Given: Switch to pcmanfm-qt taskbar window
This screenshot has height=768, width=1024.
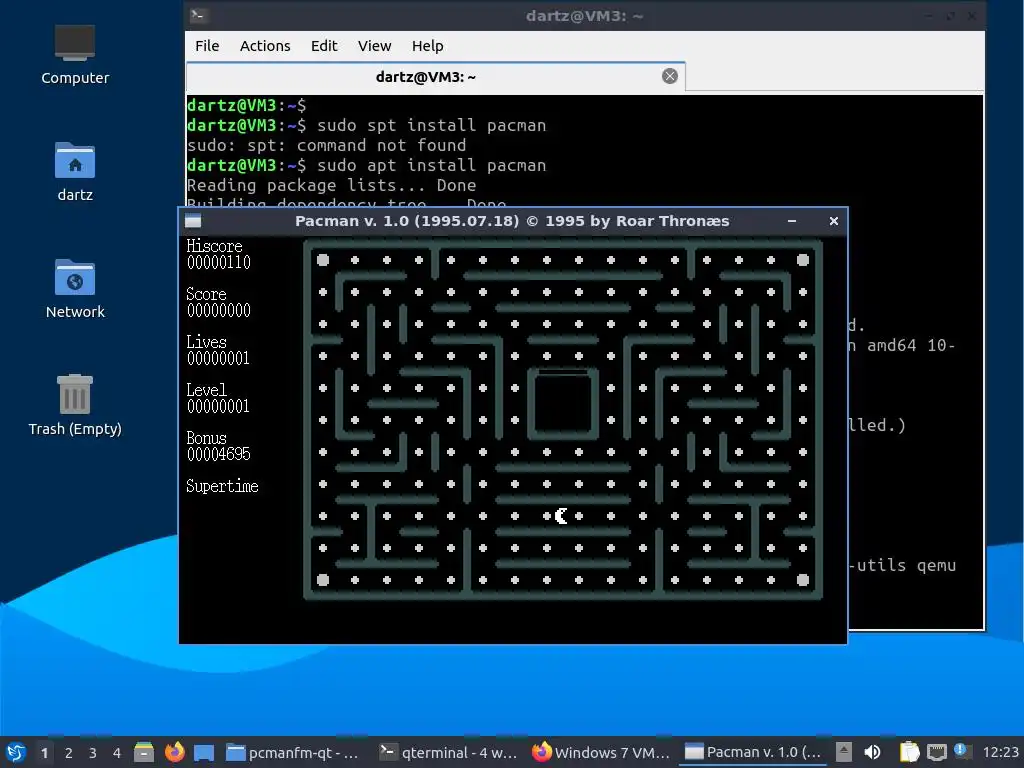Looking at the screenshot, I should [x=293, y=752].
